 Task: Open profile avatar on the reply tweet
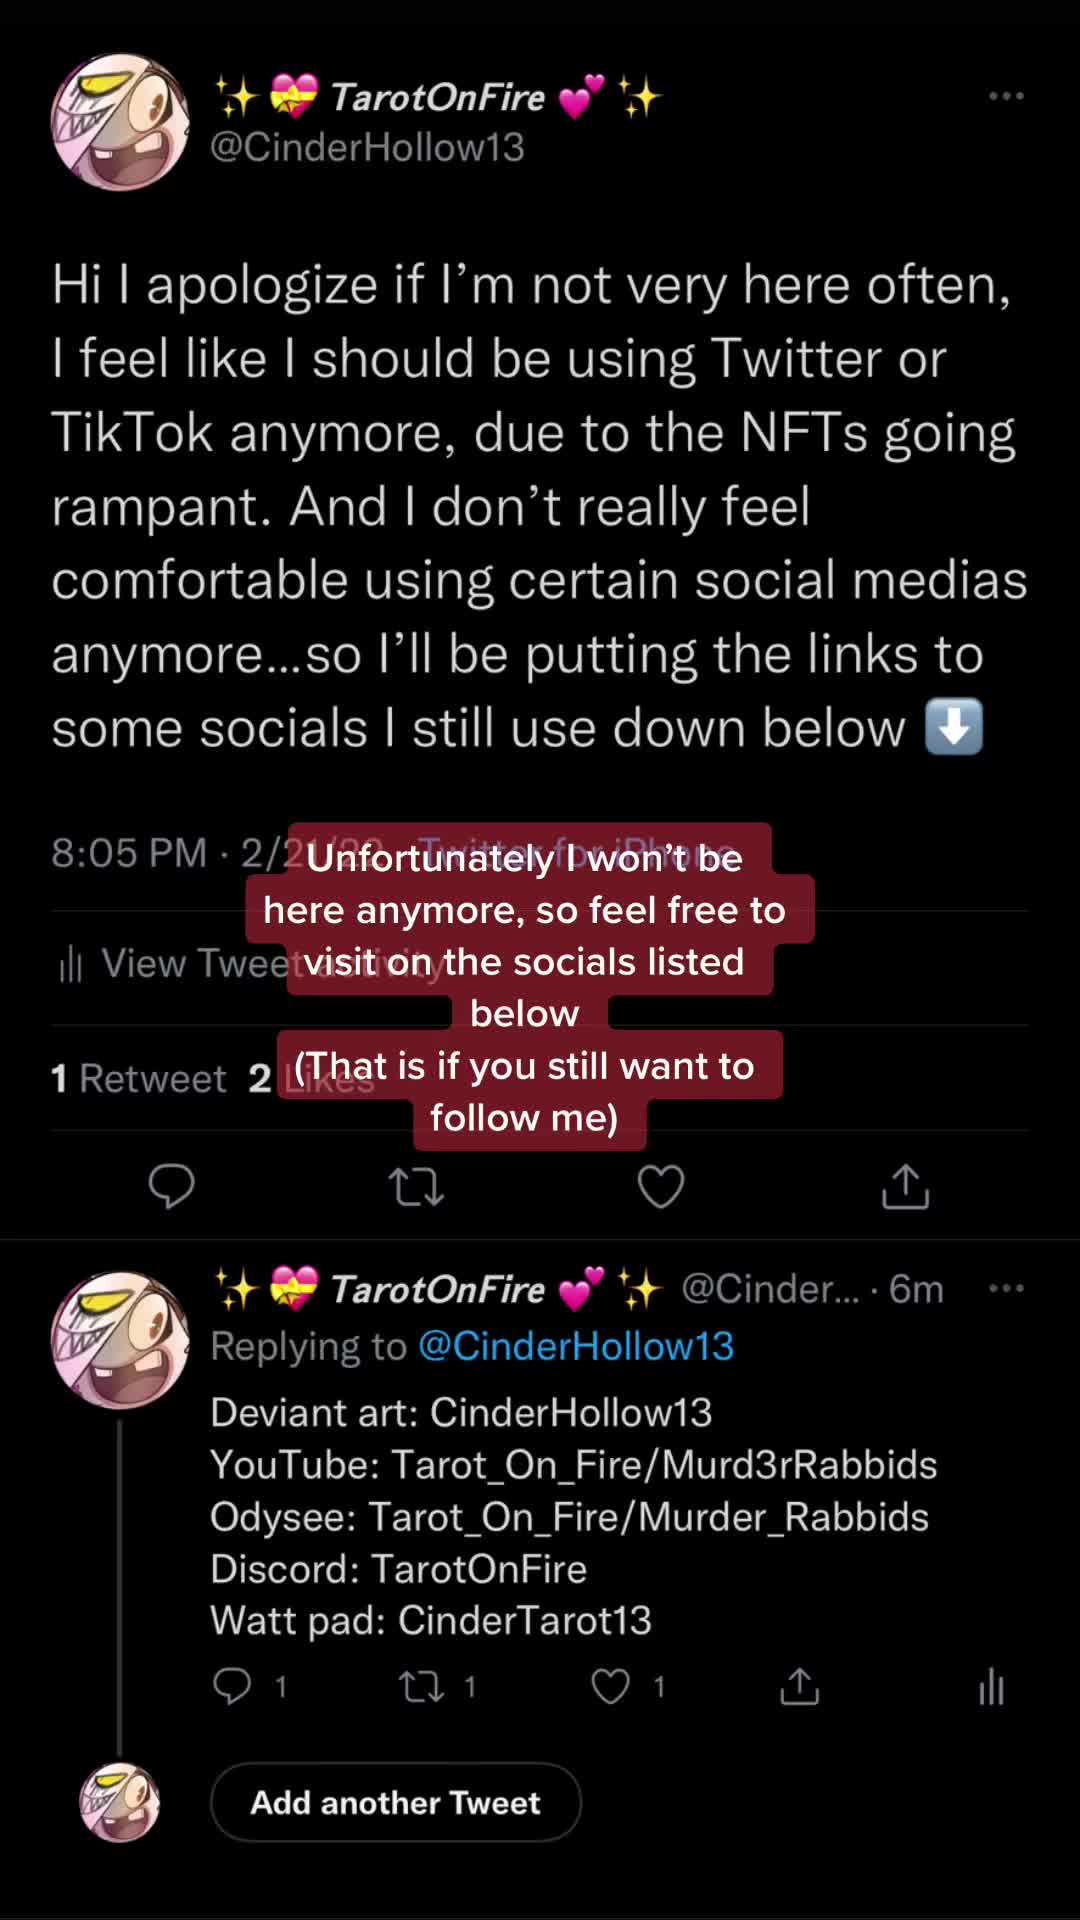(120, 1340)
